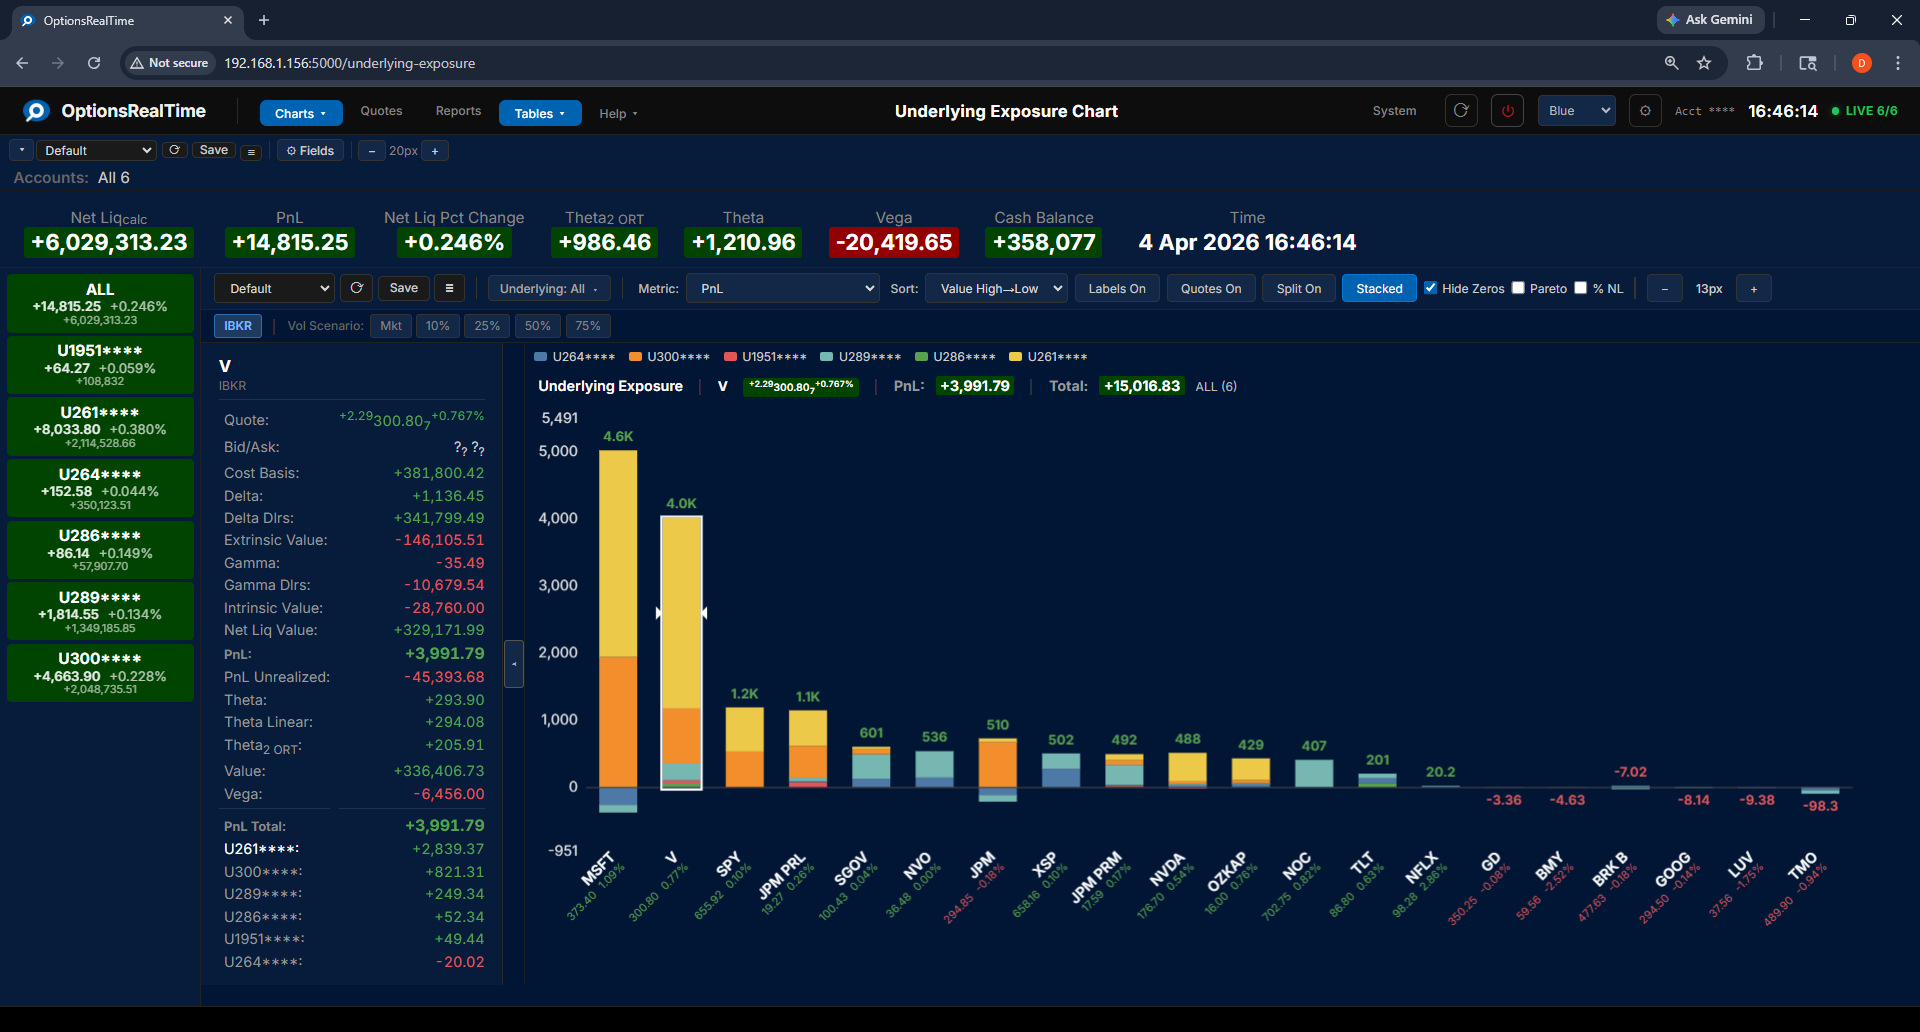Toggle the Stacked chart mode button
1920x1032 pixels.
tap(1379, 289)
